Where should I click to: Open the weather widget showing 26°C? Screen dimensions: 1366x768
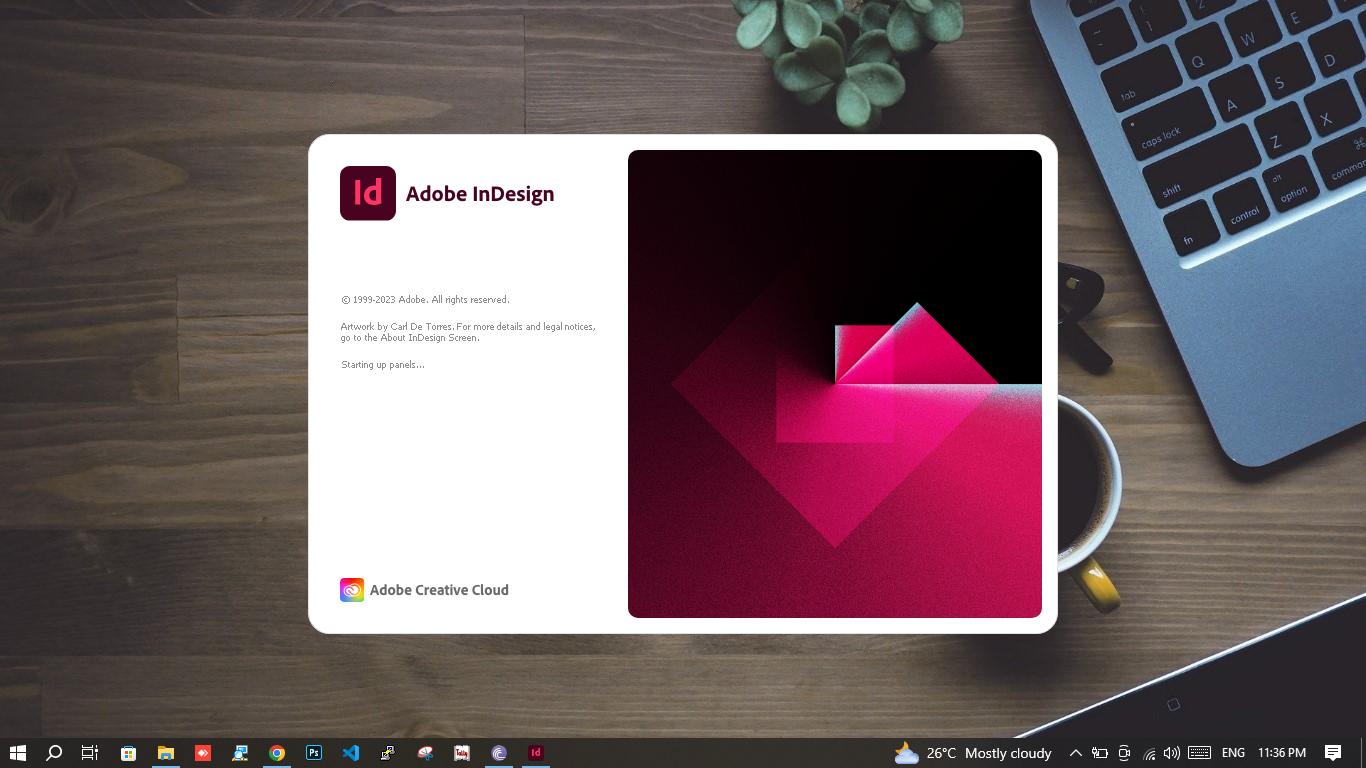(x=973, y=753)
